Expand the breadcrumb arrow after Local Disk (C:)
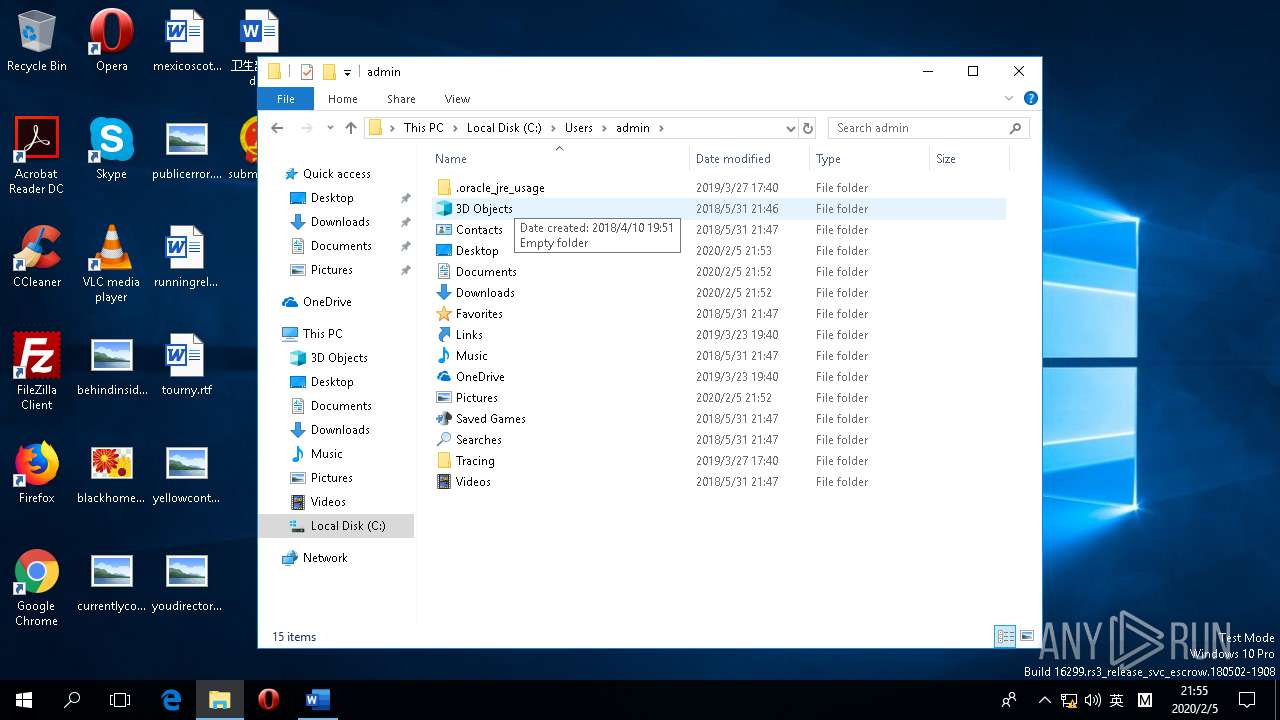Image resolution: width=1280 pixels, height=720 pixels. click(553, 128)
